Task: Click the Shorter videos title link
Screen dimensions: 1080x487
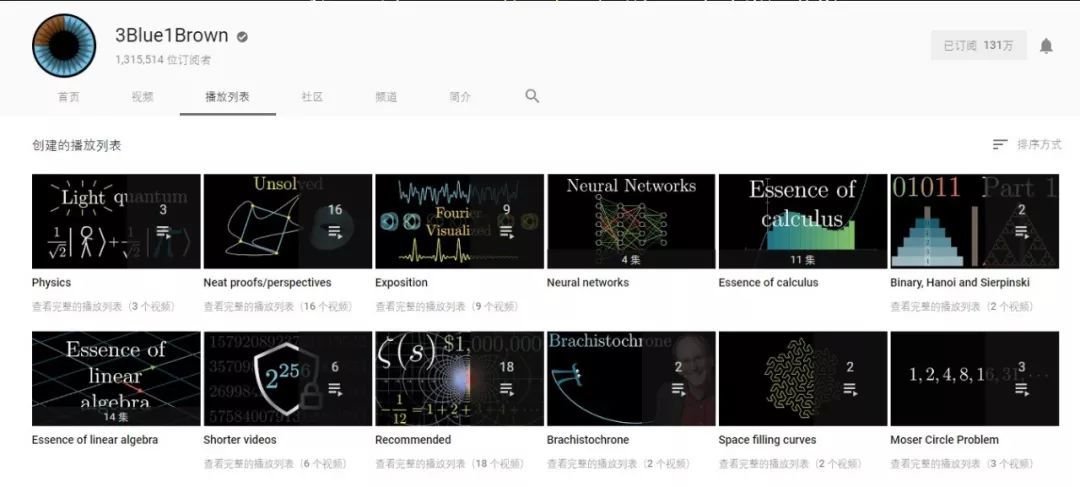Action: tap(240, 439)
